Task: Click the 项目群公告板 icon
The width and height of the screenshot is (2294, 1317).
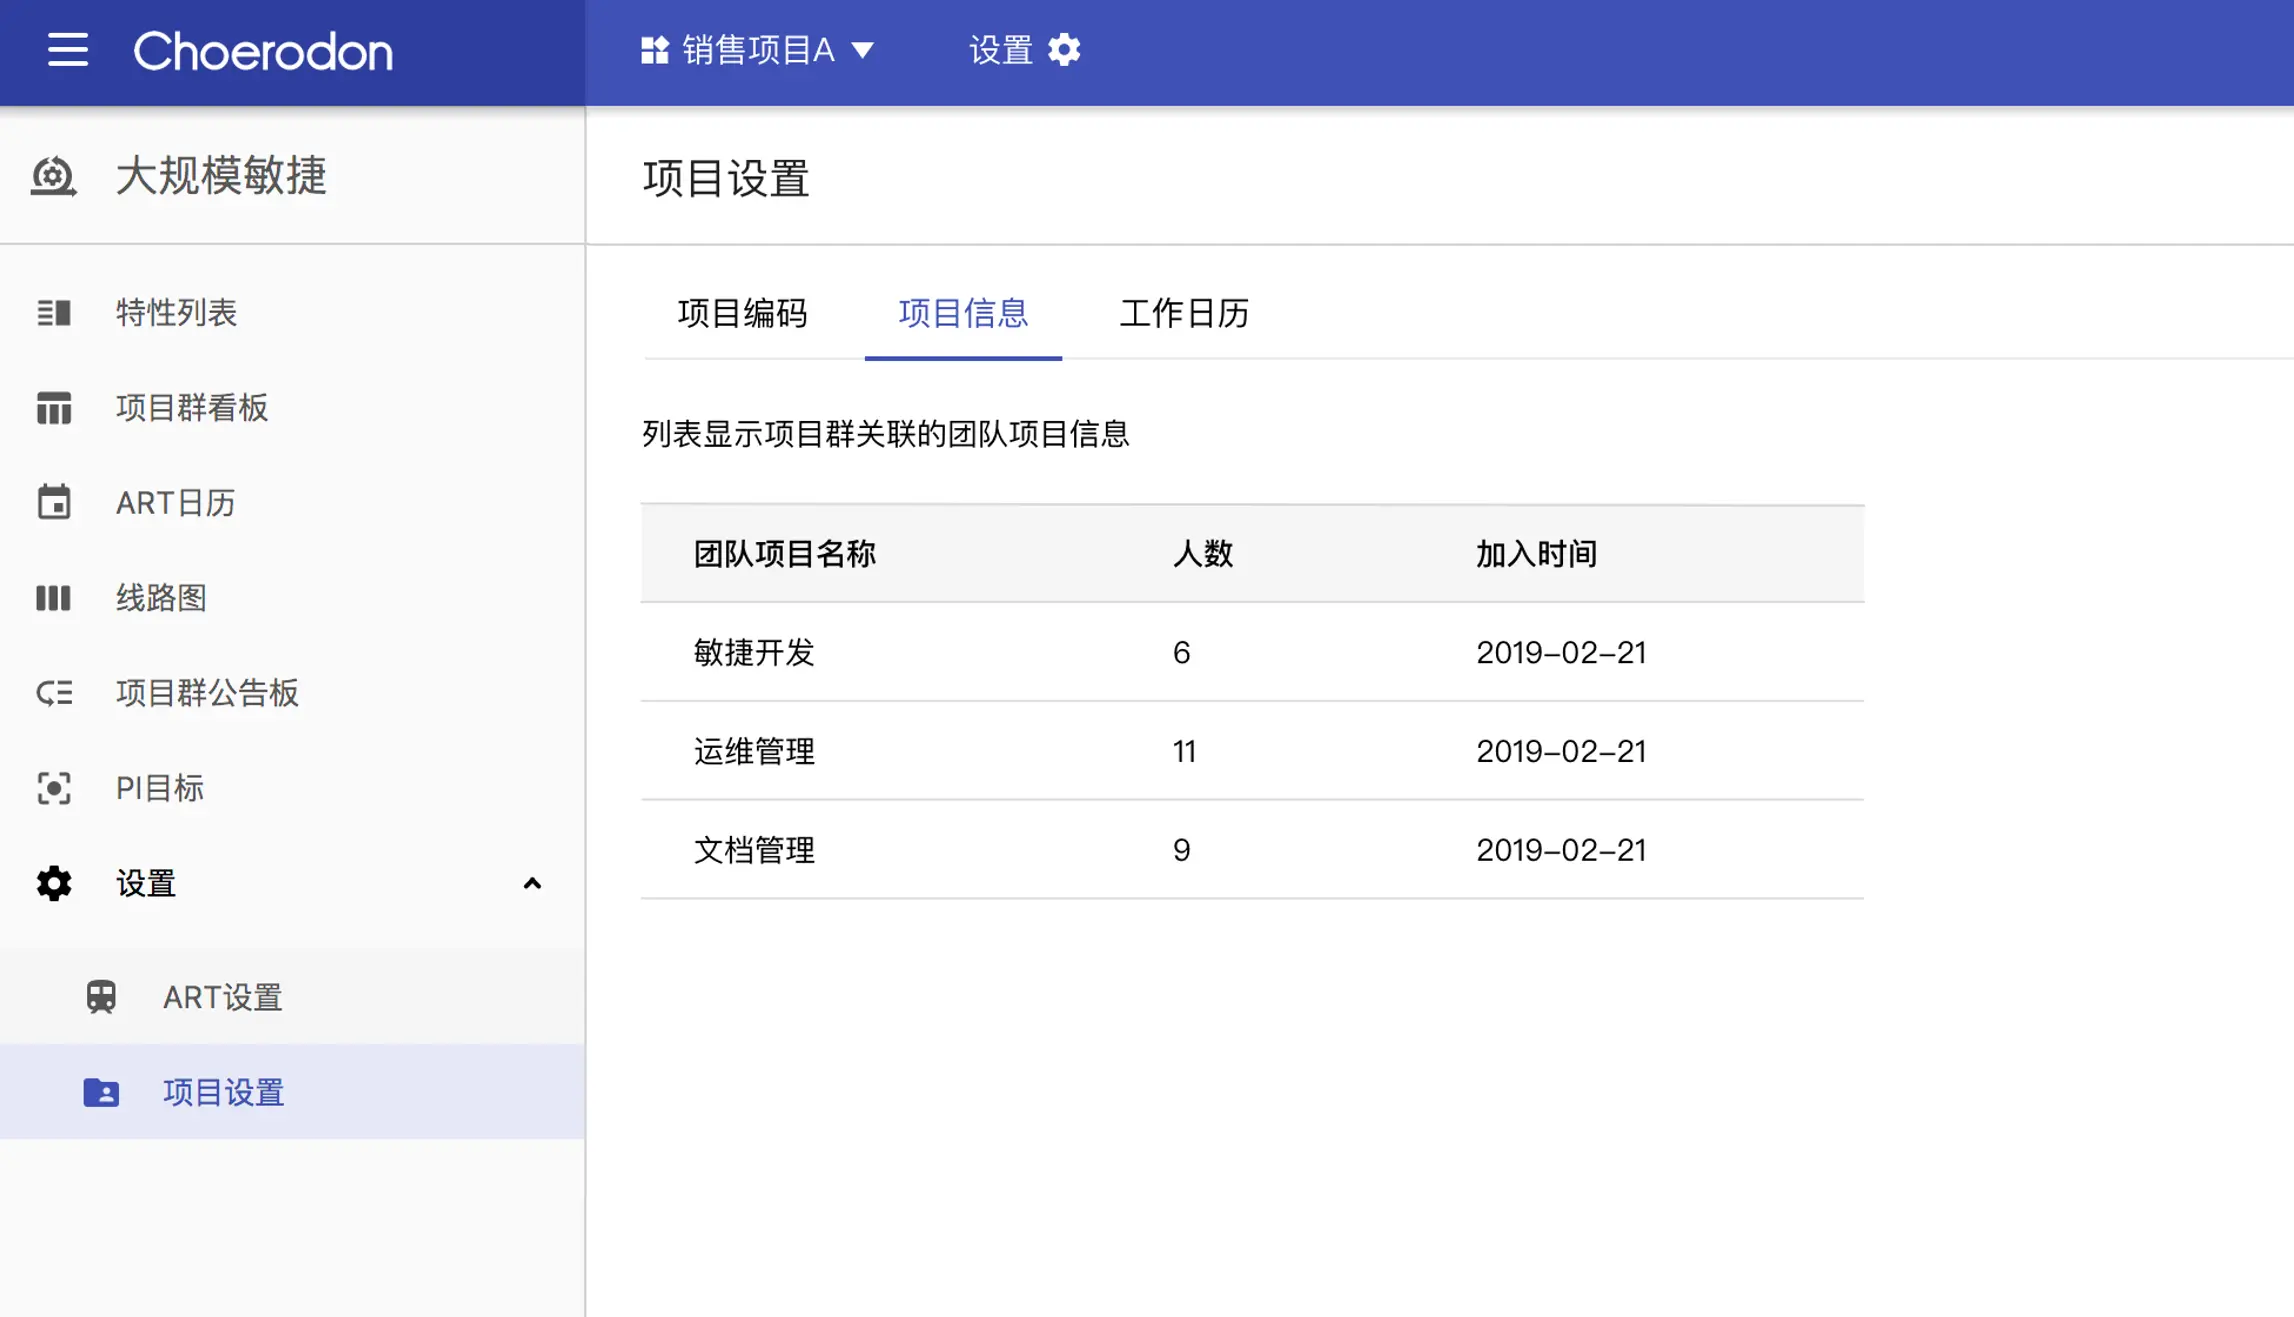Action: (x=54, y=693)
